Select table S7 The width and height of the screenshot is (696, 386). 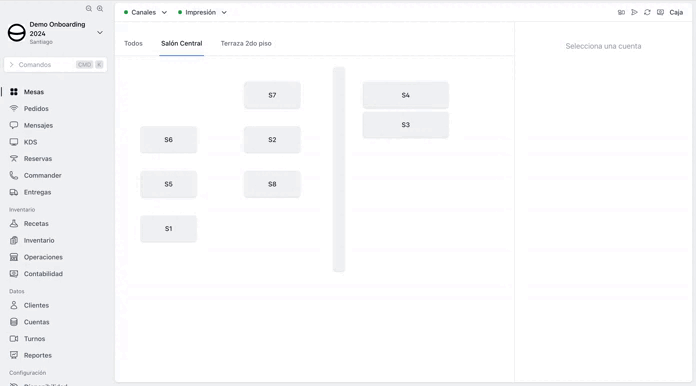point(272,95)
